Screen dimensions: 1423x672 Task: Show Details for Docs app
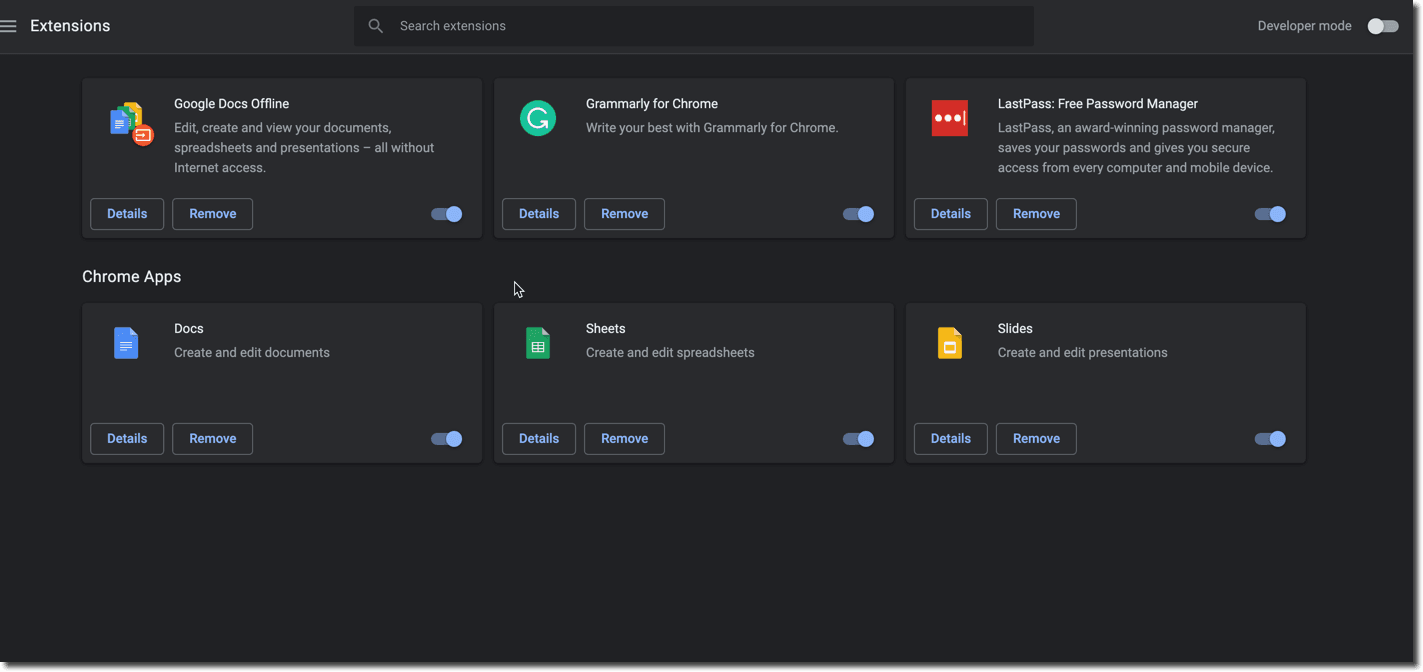pyautogui.click(x=127, y=439)
